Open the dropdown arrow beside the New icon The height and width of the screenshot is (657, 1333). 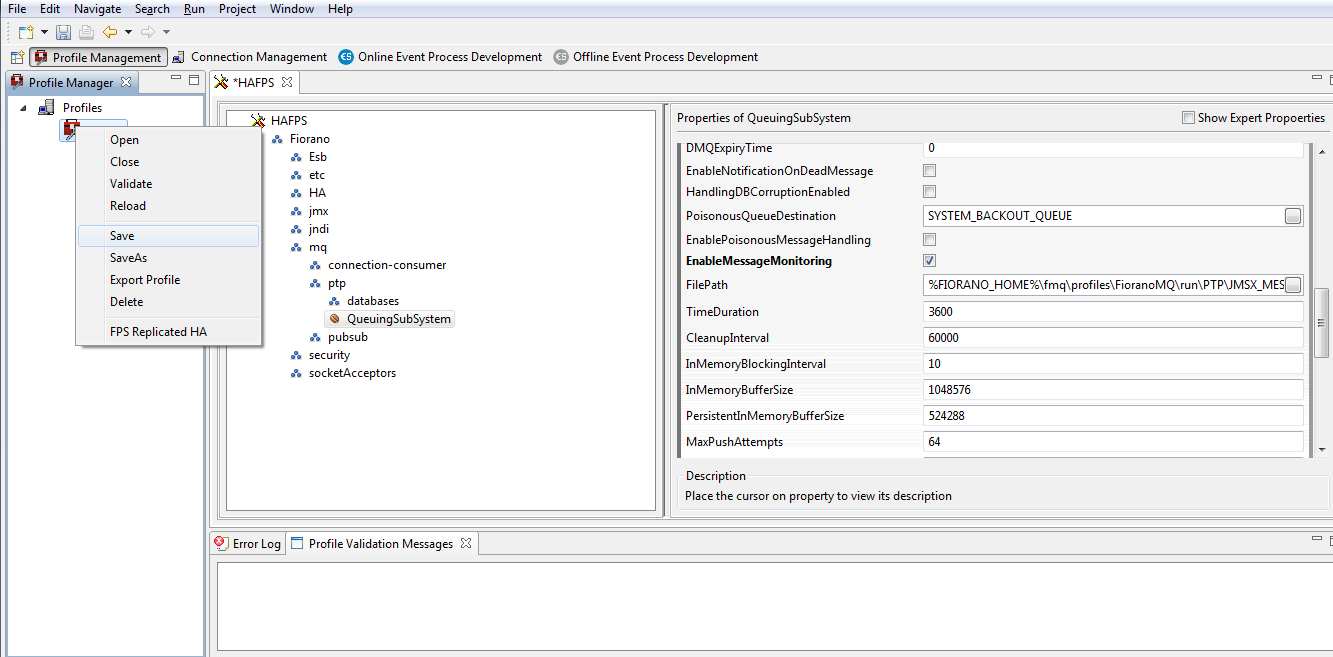coord(44,33)
